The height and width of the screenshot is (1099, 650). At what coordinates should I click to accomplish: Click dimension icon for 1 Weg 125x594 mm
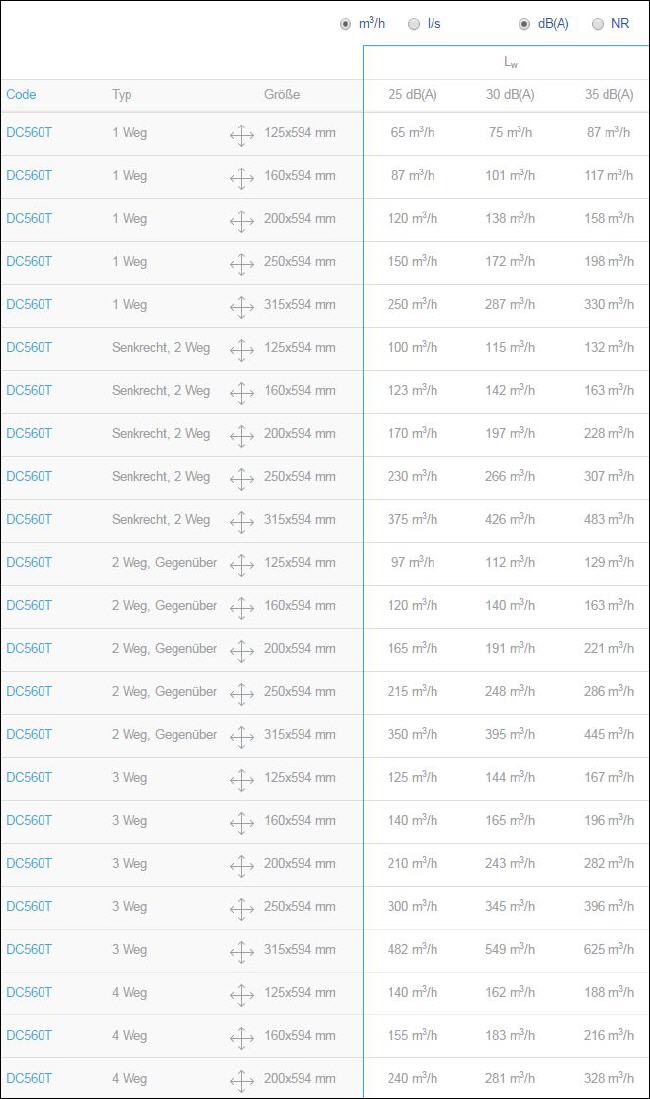pyautogui.click(x=242, y=135)
